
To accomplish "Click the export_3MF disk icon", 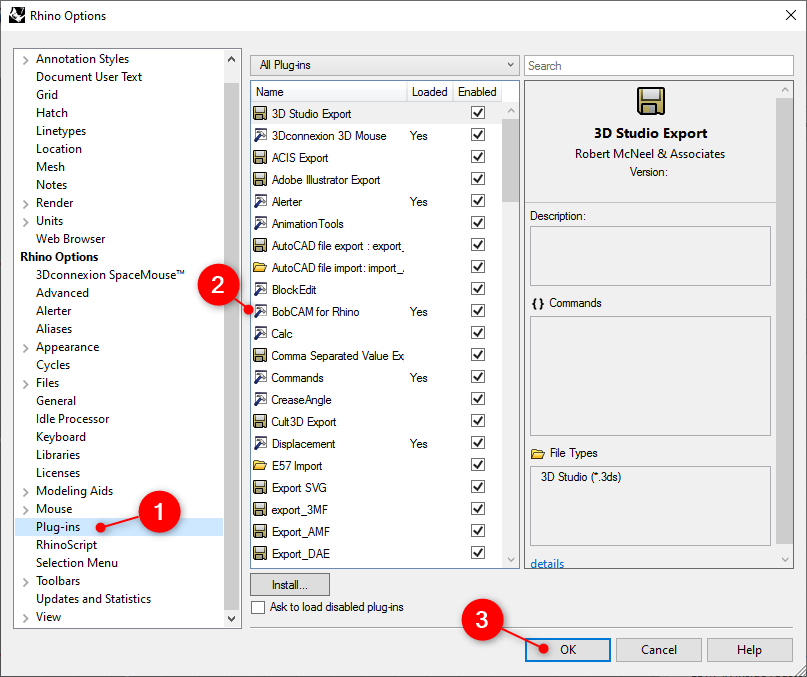I will pos(260,510).
